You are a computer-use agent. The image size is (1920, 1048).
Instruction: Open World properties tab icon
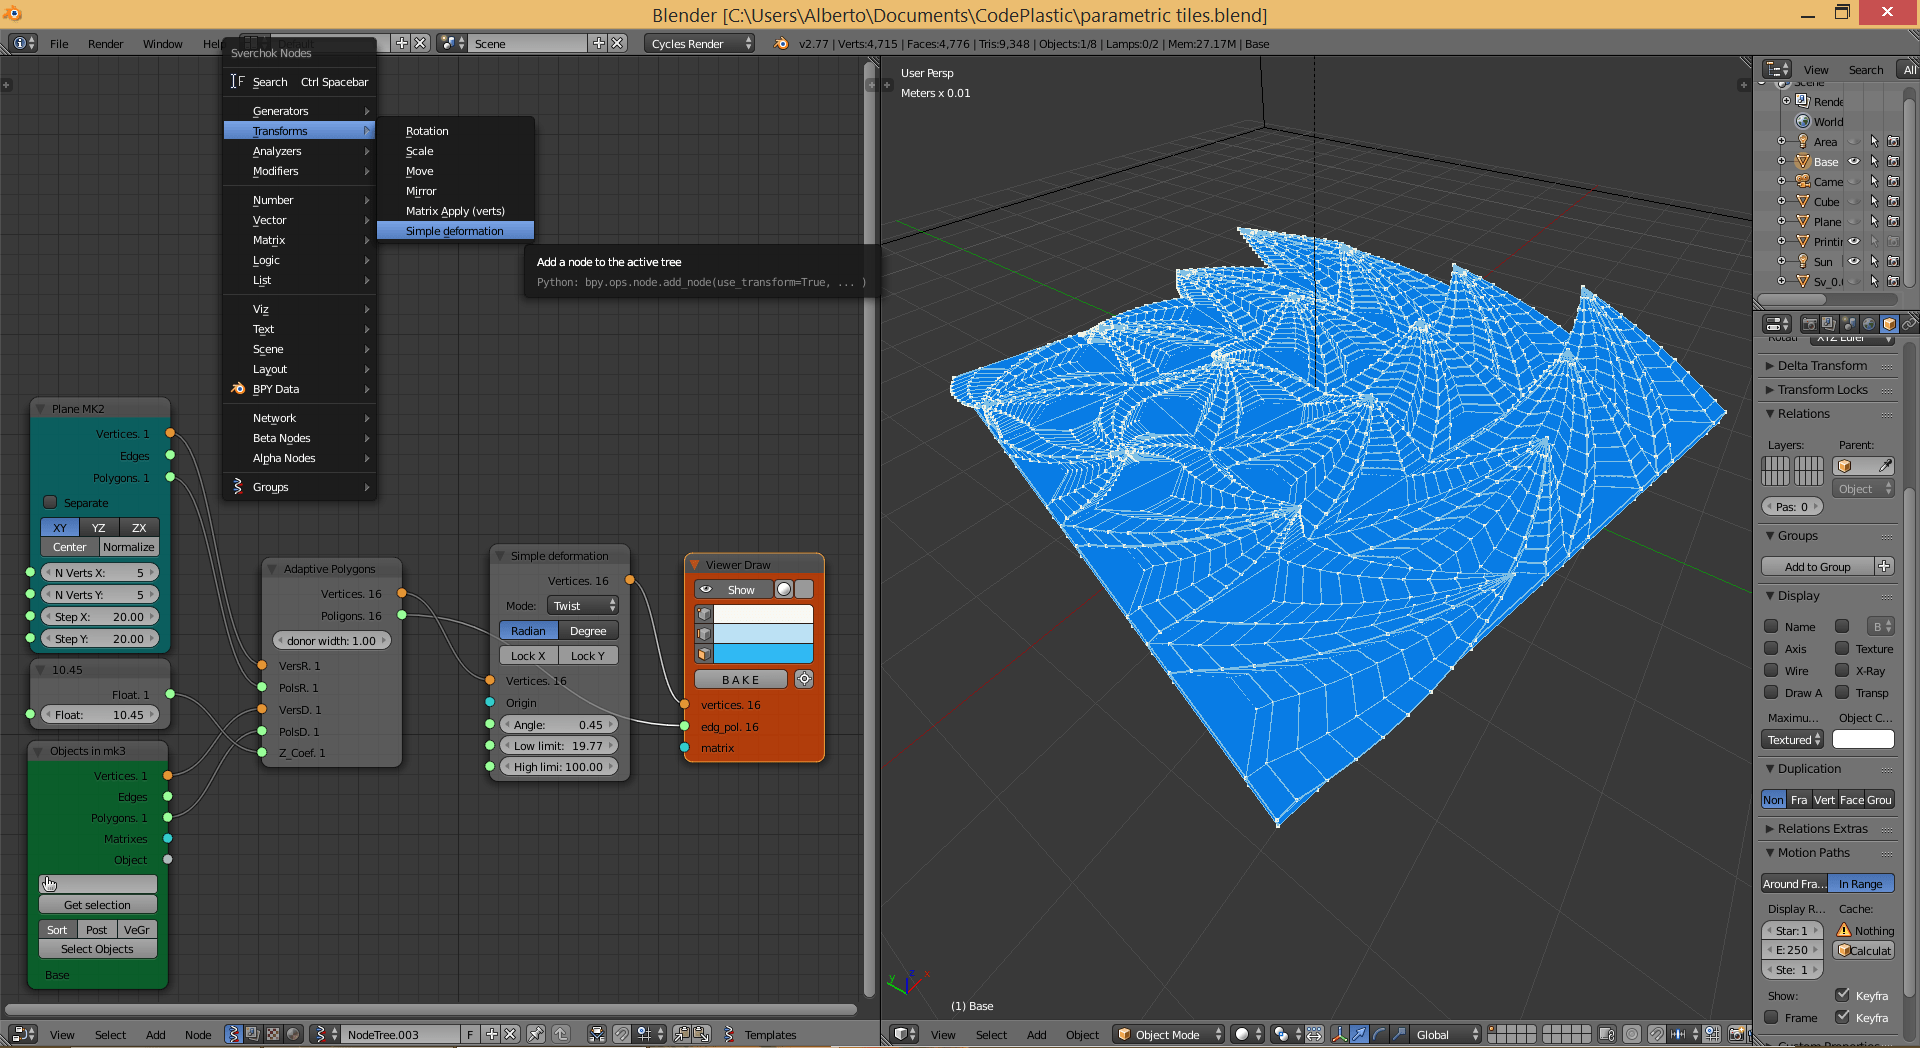pos(1869,324)
